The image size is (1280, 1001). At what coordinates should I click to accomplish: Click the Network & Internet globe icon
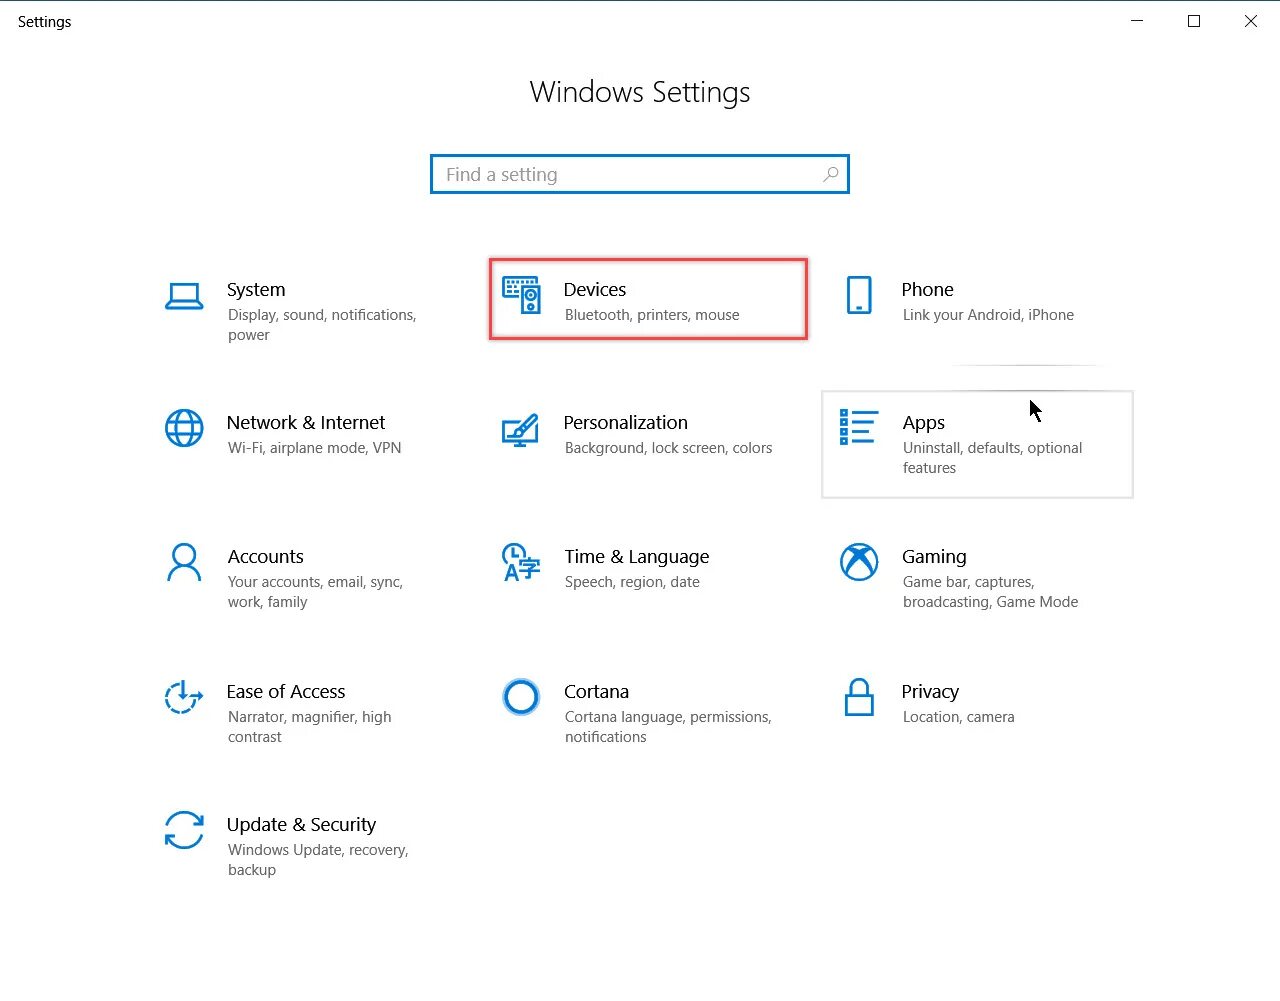click(184, 428)
